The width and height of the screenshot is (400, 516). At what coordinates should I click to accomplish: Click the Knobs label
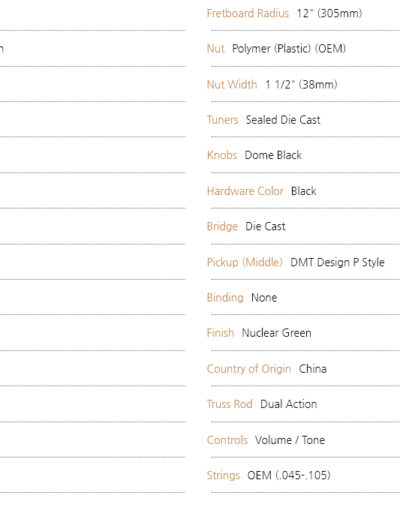tap(222, 155)
